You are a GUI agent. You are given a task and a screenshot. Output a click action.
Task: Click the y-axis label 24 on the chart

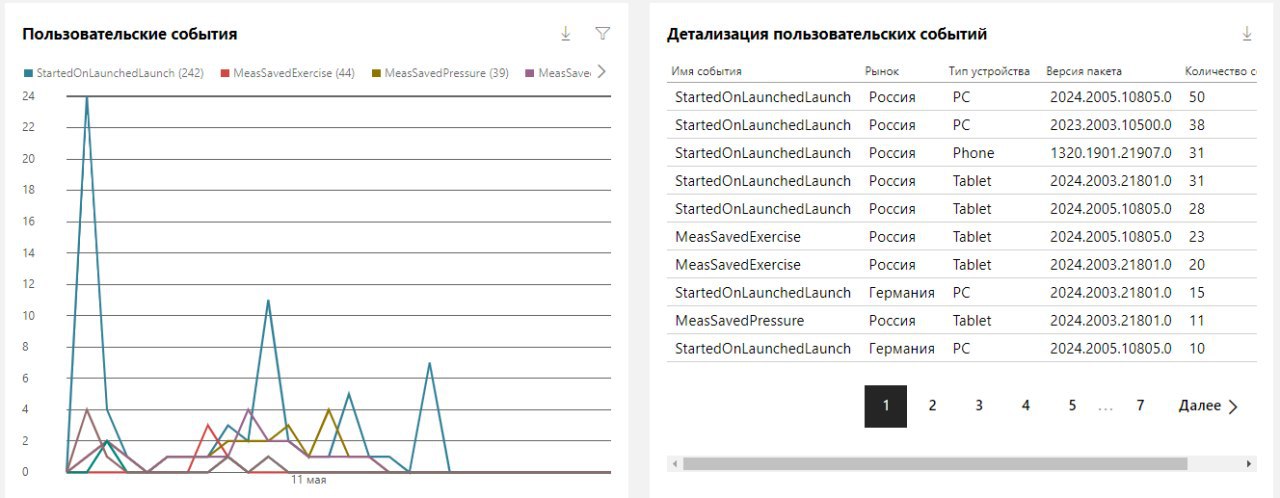pyautogui.click(x=28, y=96)
